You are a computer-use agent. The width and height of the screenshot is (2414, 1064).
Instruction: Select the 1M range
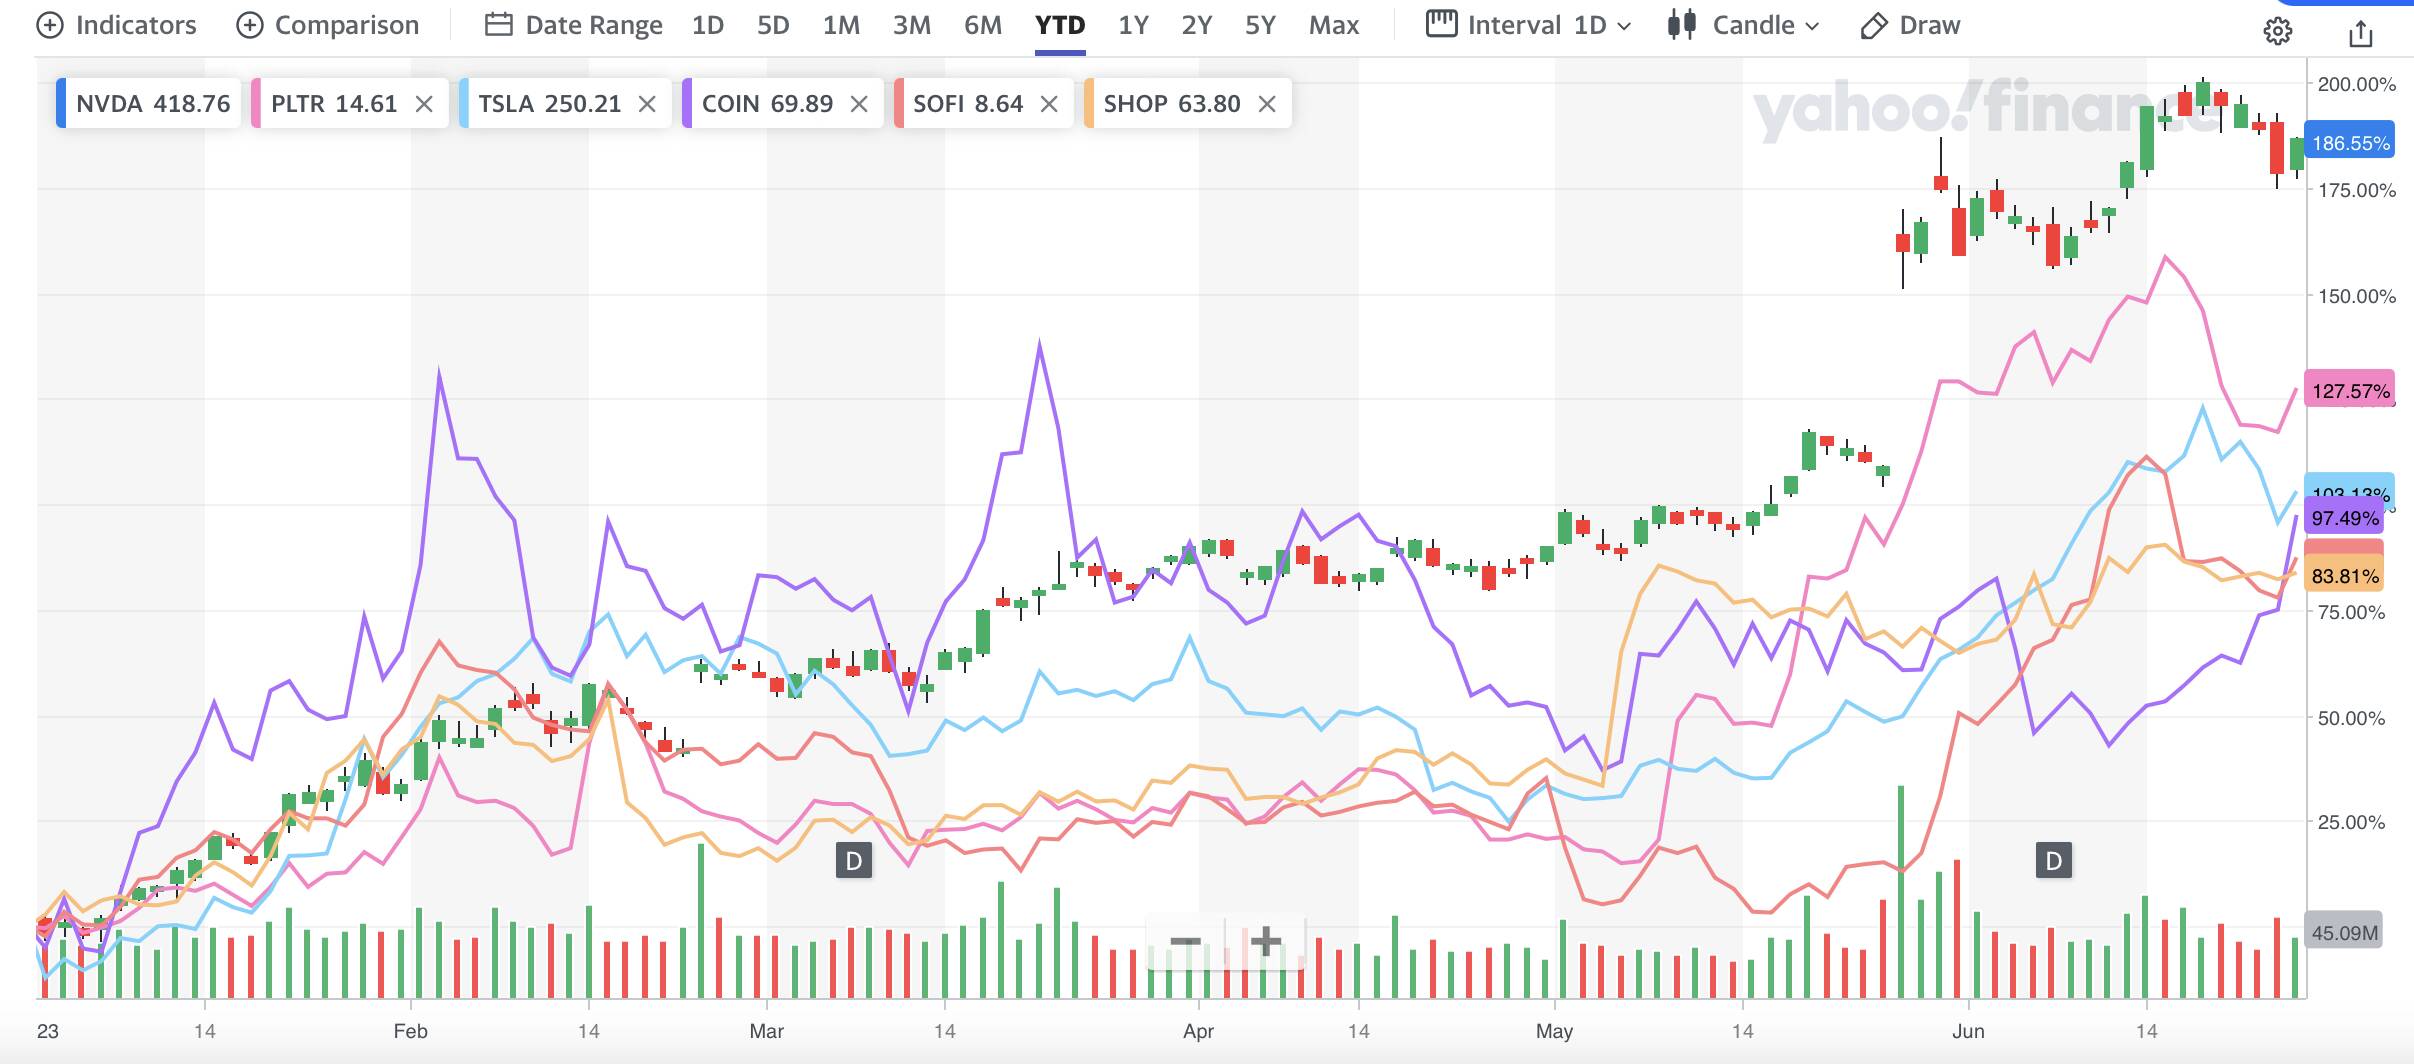(x=841, y=25)
